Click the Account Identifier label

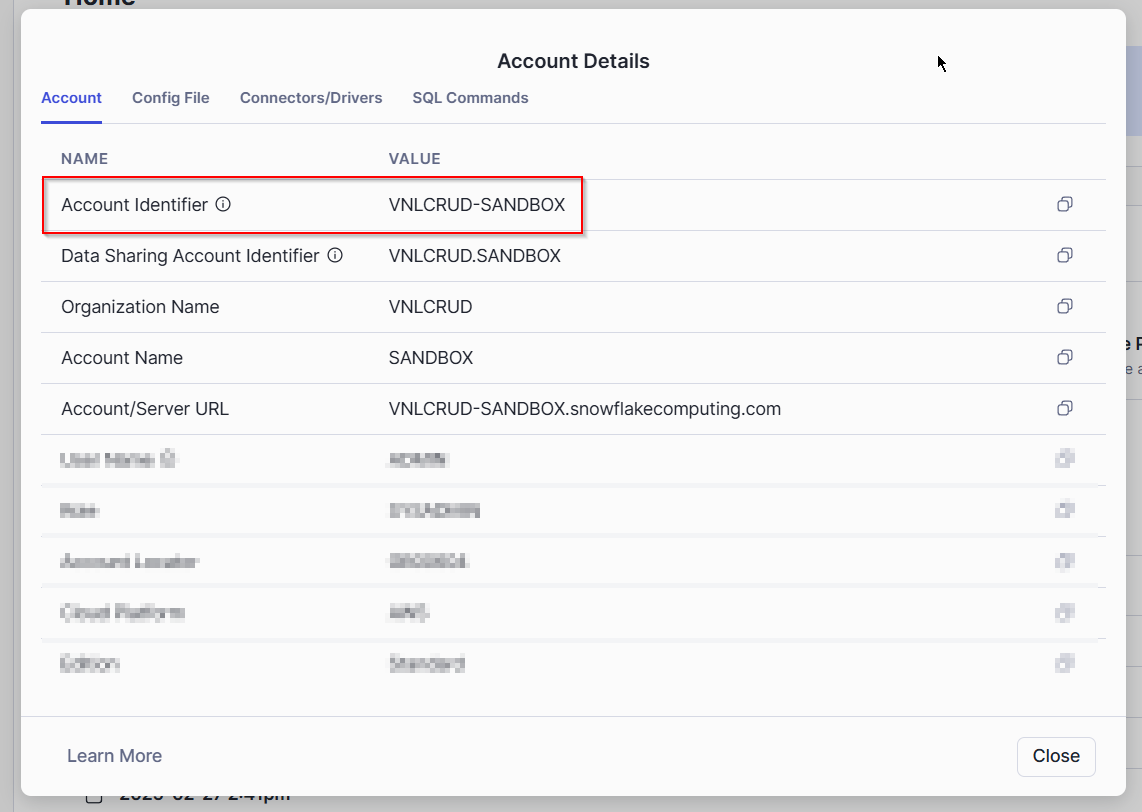click(135, 205)
